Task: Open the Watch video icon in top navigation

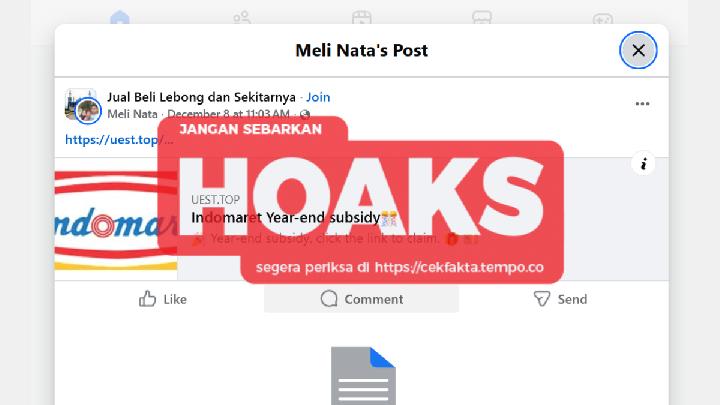Action: [x=362, y=17]
